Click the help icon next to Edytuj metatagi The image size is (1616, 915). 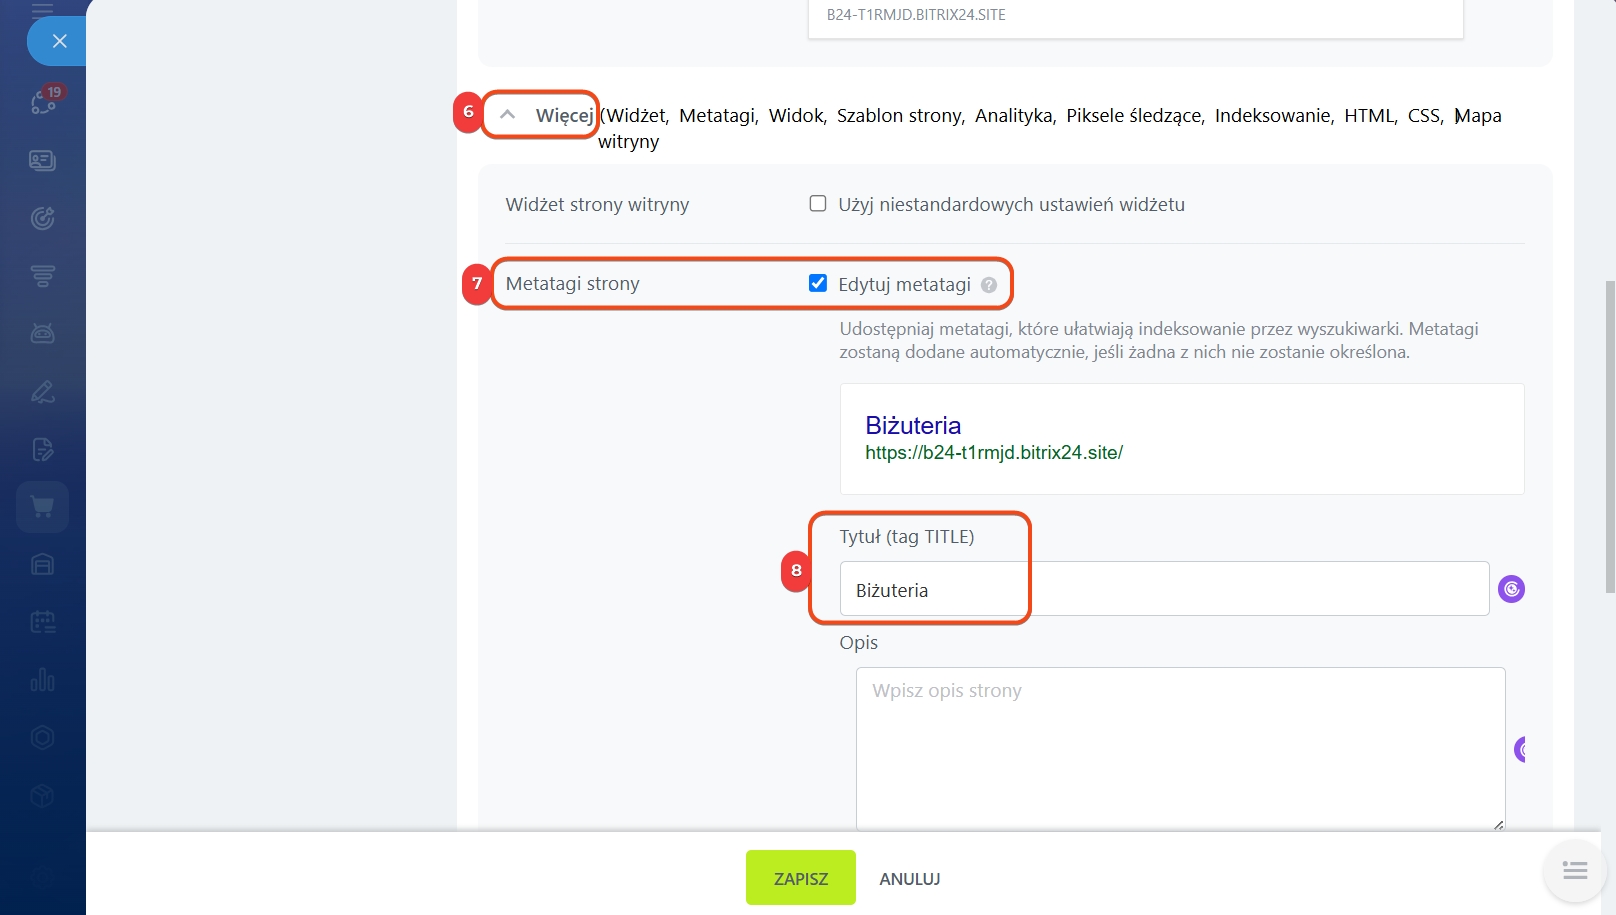pyautogui.click(x=989, y=285)
